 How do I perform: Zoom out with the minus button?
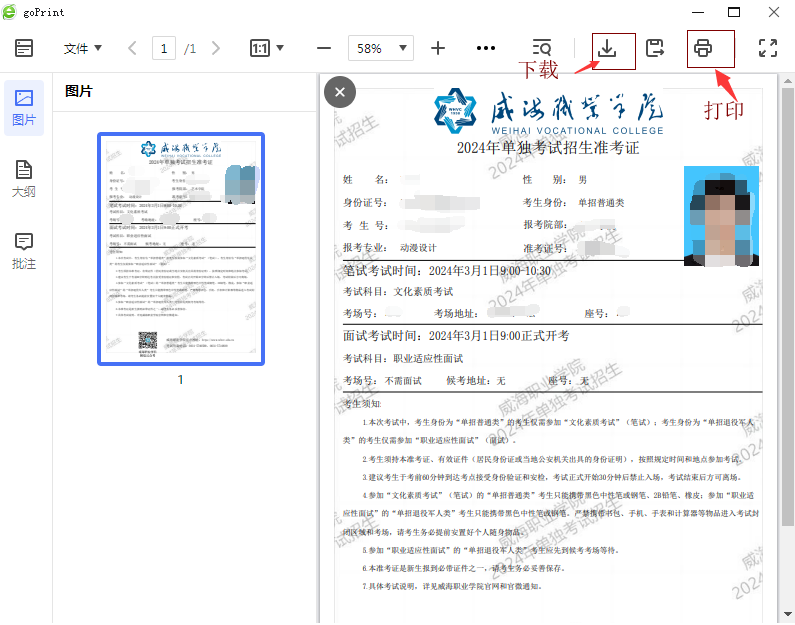[323, 48]
